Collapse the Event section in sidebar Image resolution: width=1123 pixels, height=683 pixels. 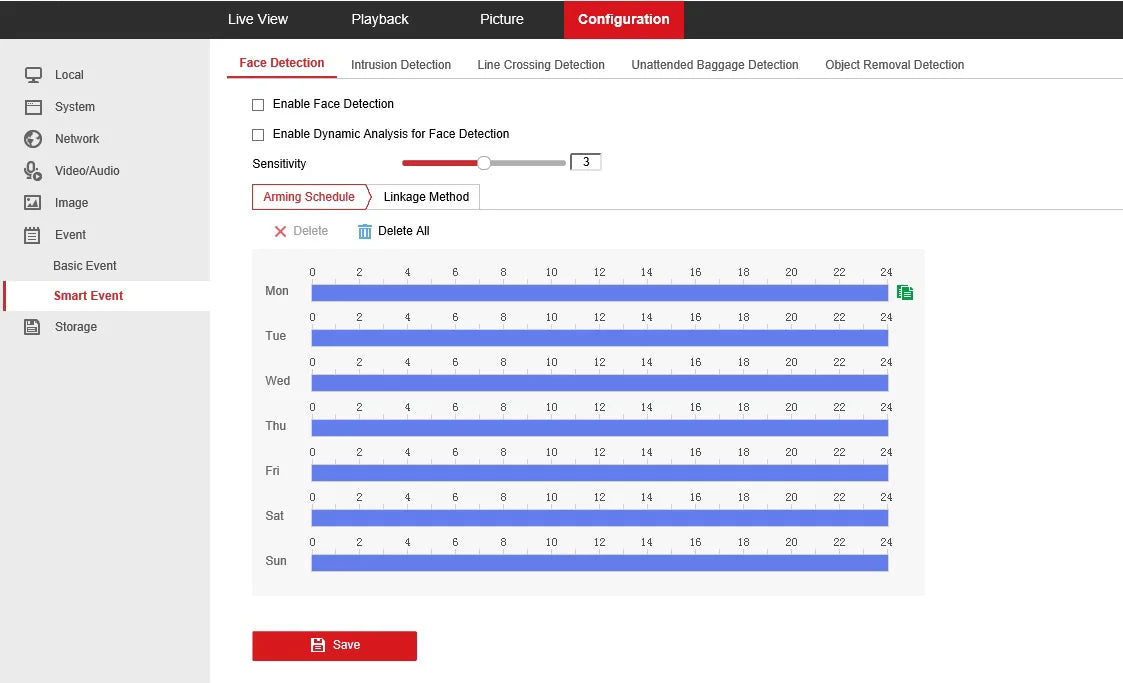[x=70, y=235]
